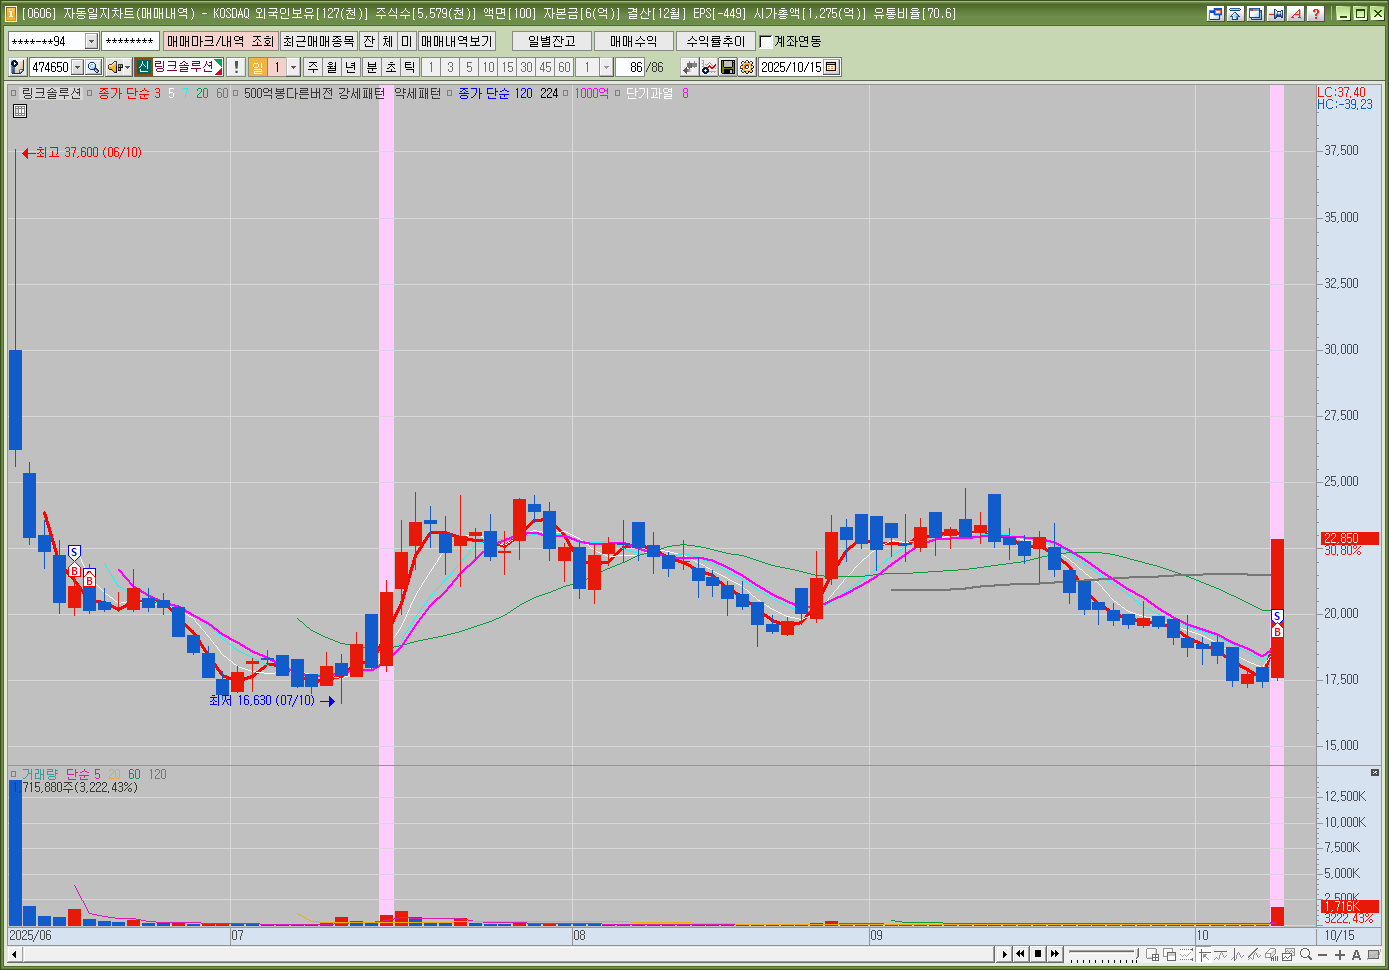Click the send-to-top arrow title icon
Image resolution: width=1389 pixels, height=970 pixels.
(1235, 13)
